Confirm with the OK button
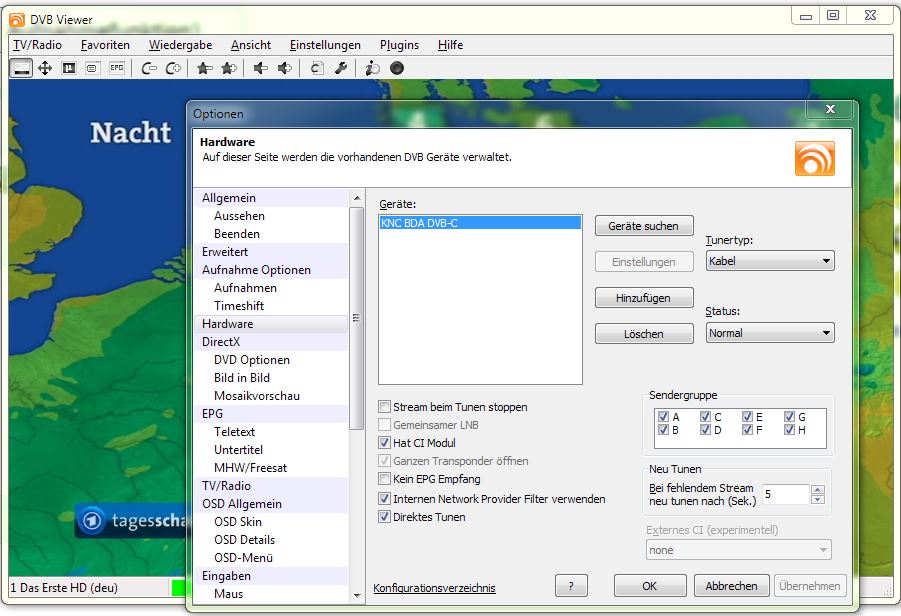Image resolution: width=901 pixels, height=616 pixels. pyautogui.click(x=650, y=586)
